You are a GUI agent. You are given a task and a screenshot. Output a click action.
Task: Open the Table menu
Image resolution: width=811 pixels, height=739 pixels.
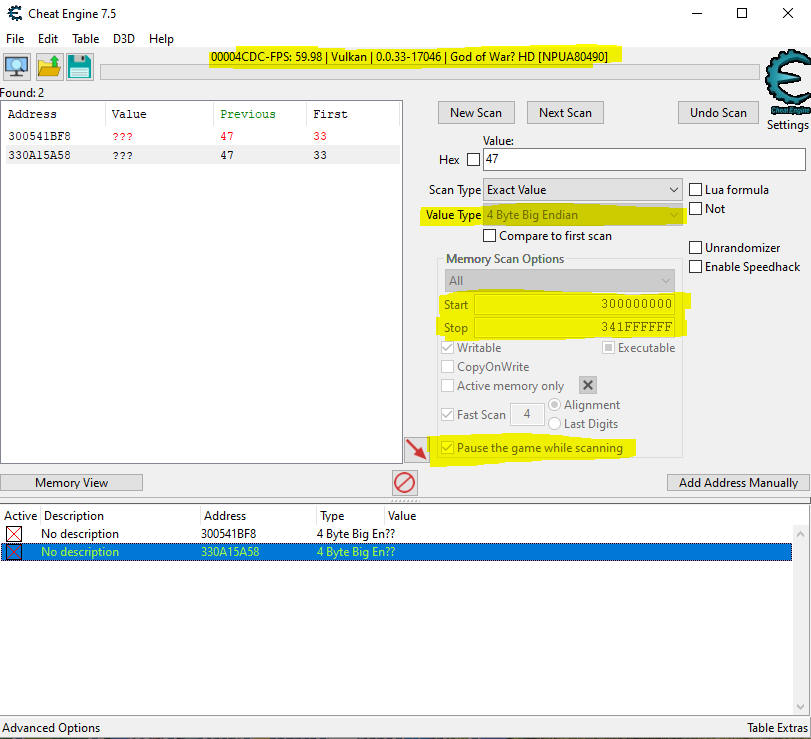click(85, 39)
